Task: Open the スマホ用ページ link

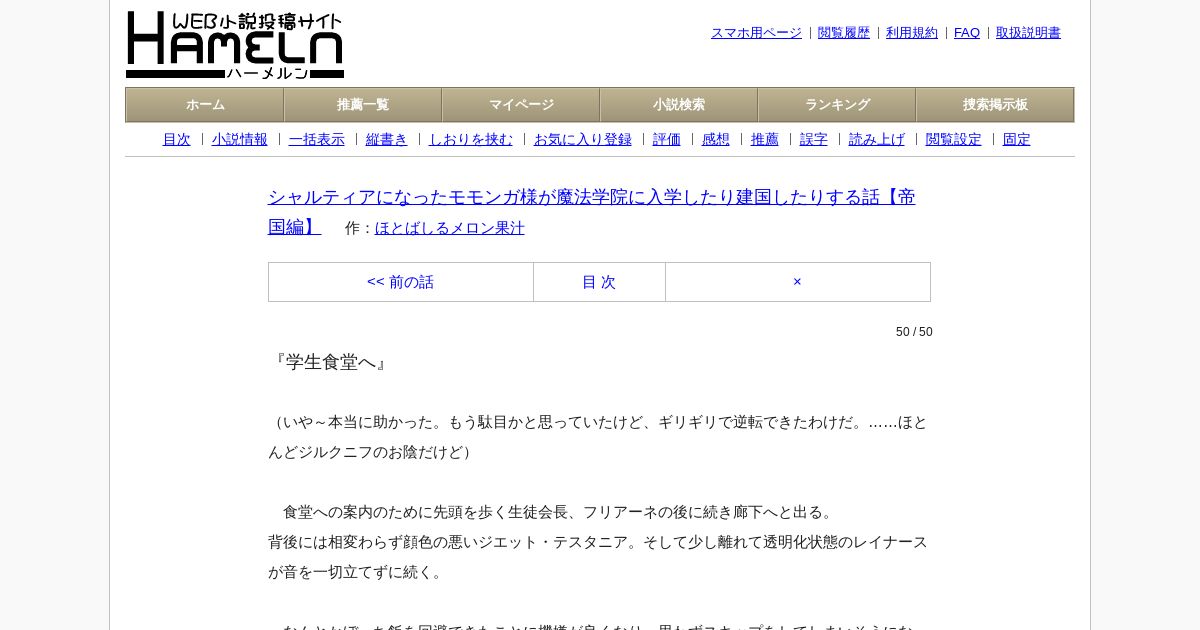Action: tap(756, 33)
